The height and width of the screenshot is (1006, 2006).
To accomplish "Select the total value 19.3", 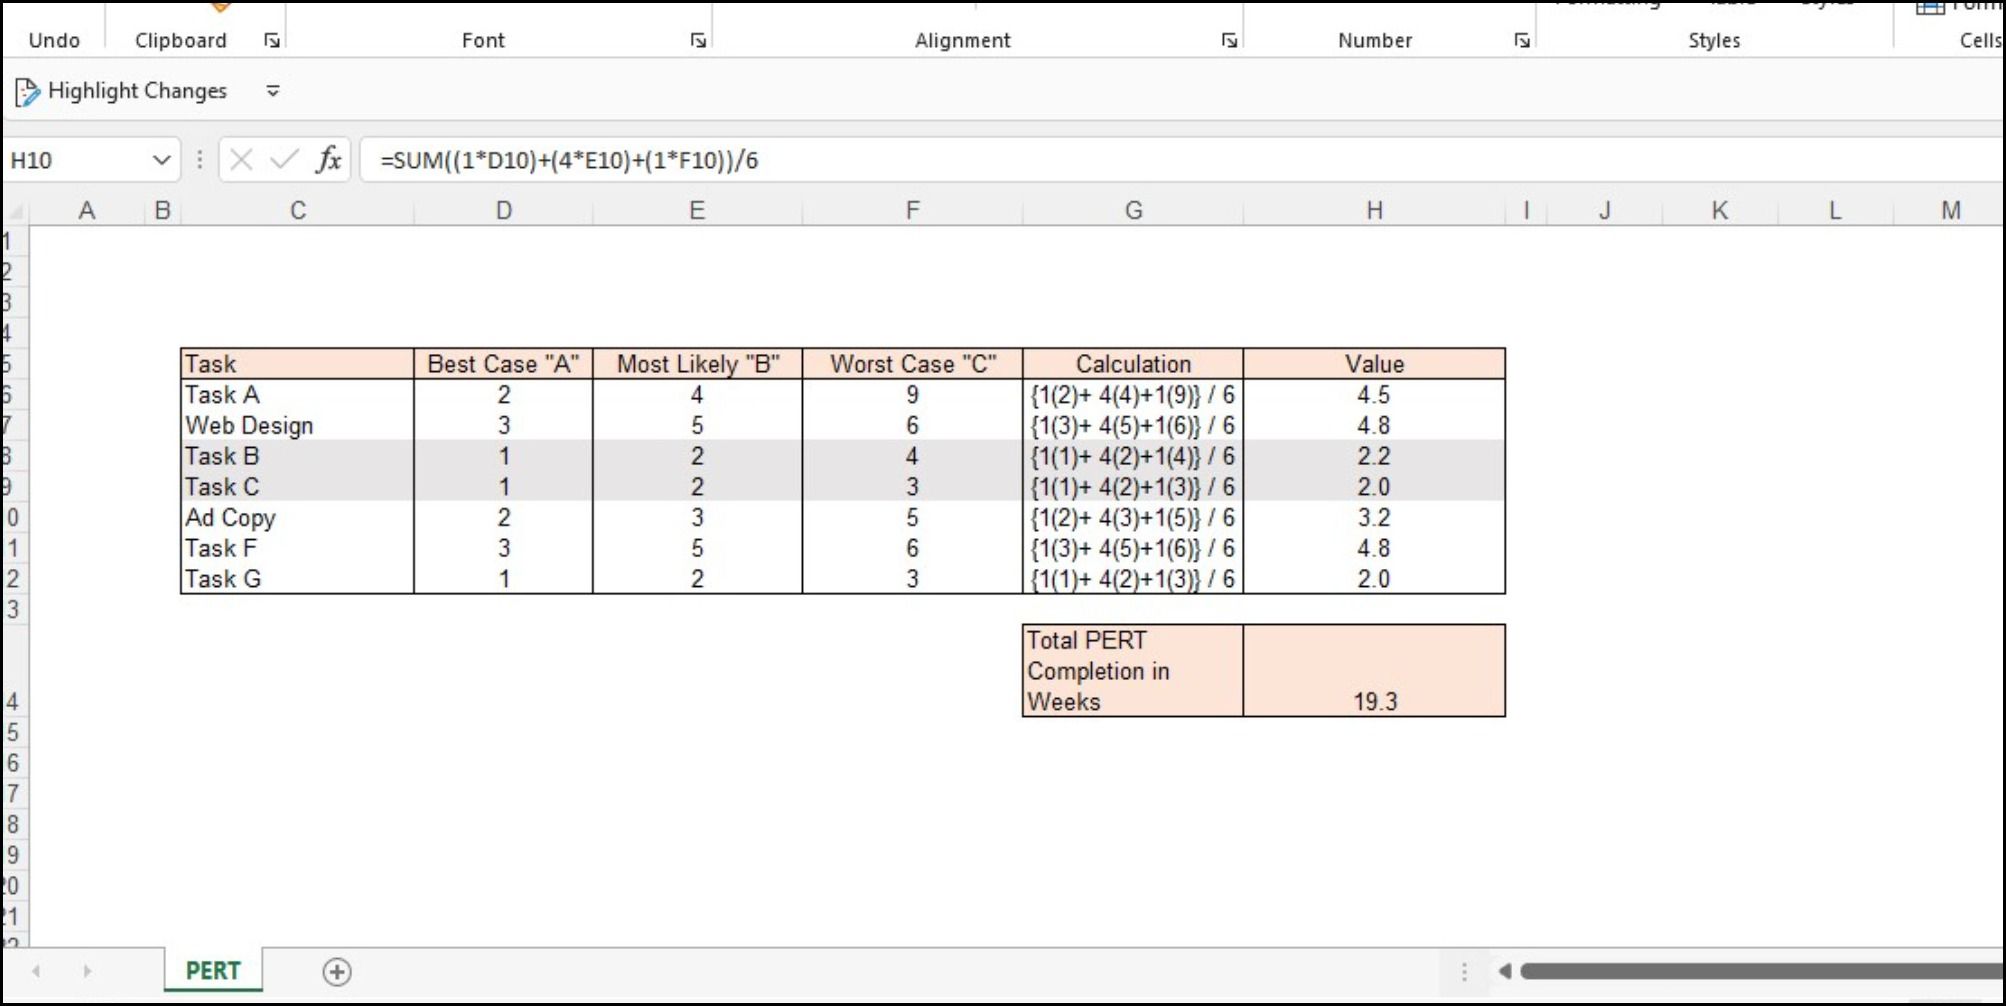I will click(x=1374, y=671).
